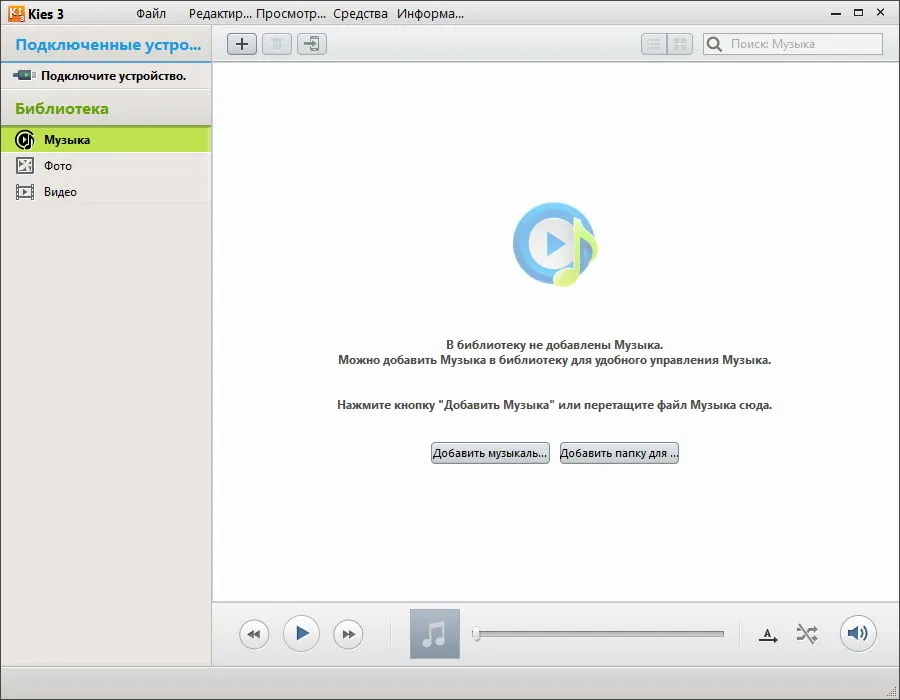Click the album art music note thumbnail
This screenshot has height=700, width=900.
(x=435, y=634)
